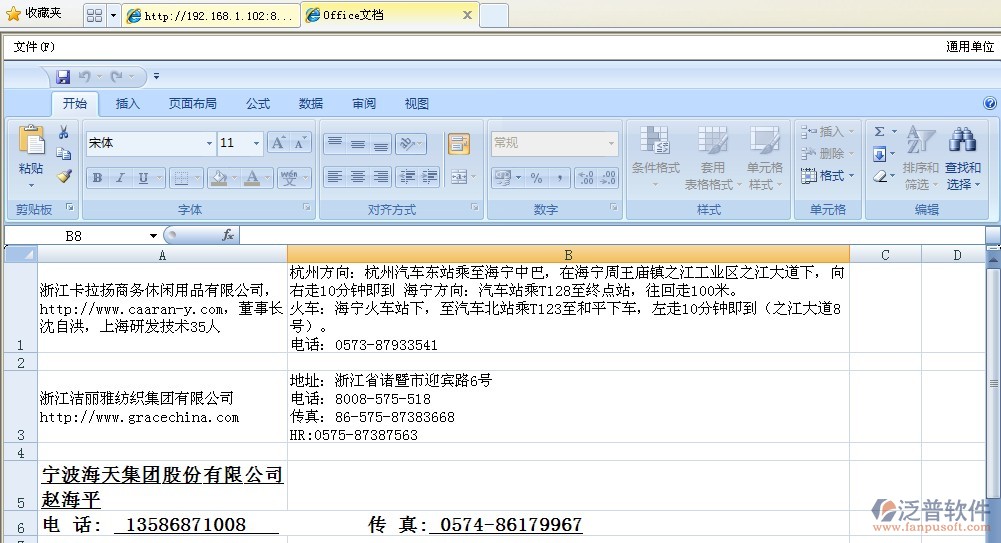This screenshot has width=1001, height=543.
Task: Click the Redo arrow in quick access toolbar
Action: (116, 77)
